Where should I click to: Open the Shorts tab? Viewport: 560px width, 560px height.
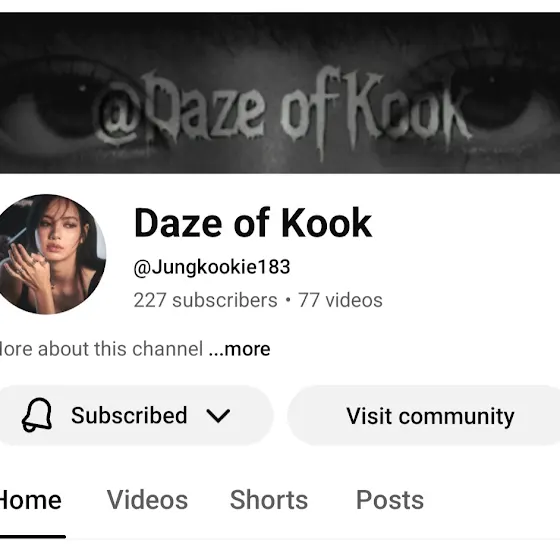[269, 500]
